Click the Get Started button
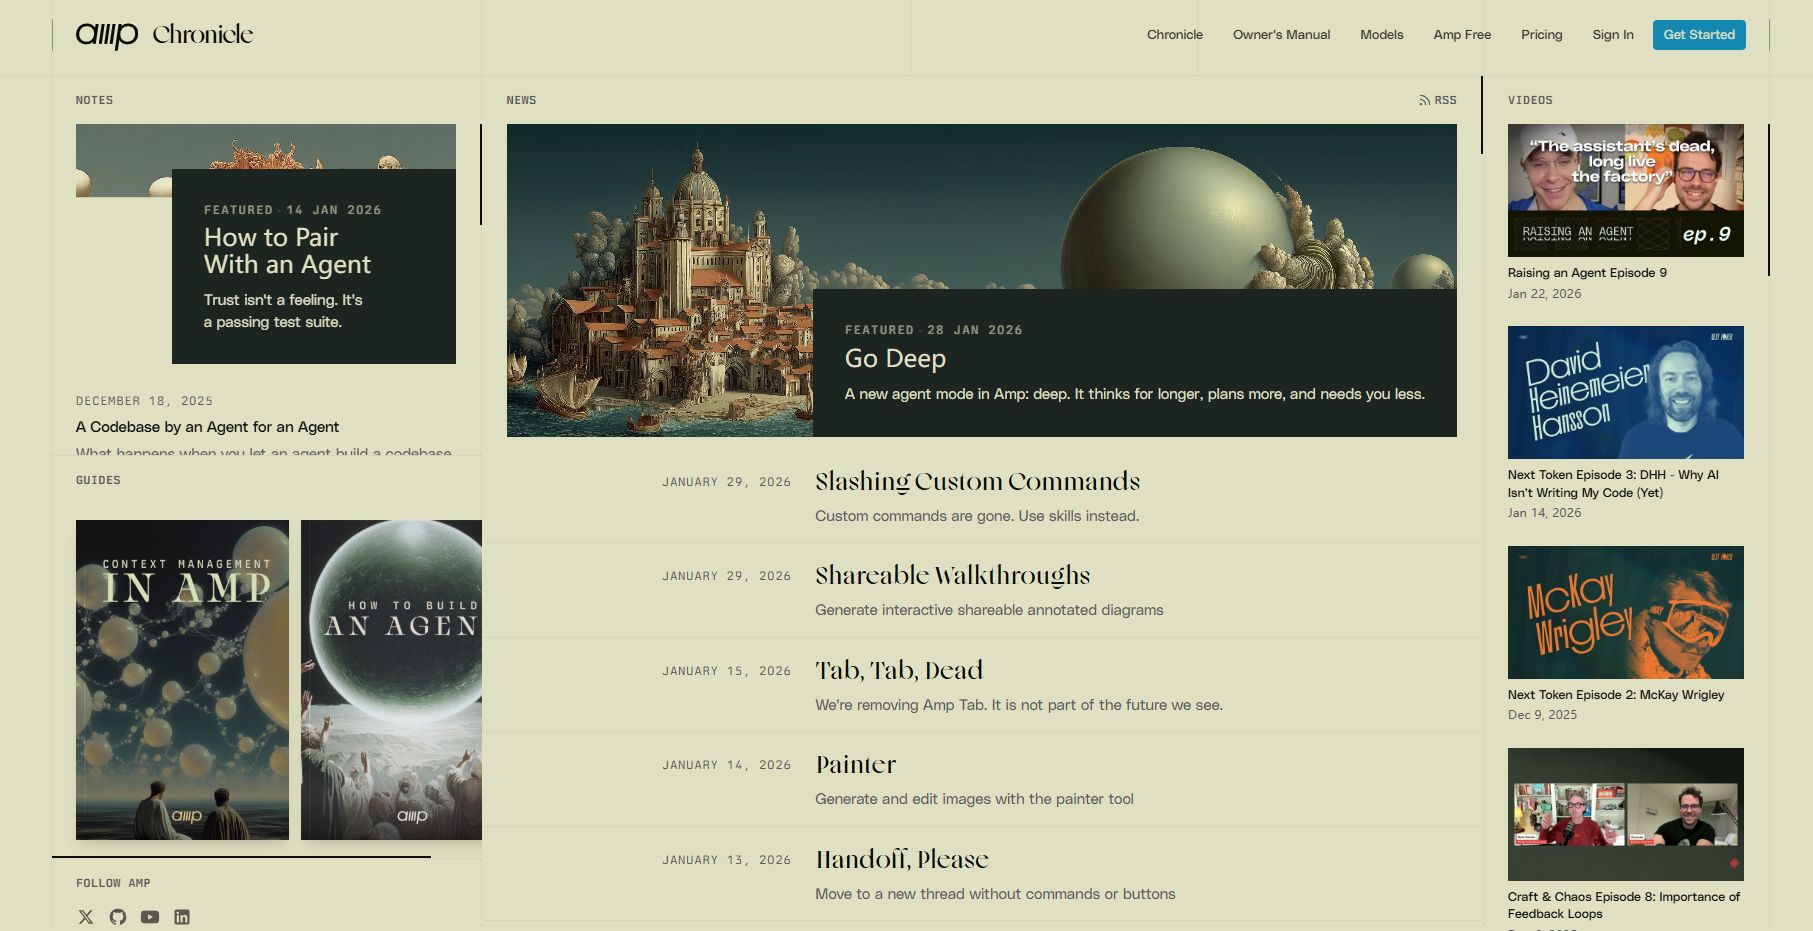This screenshot has width=1813, height=931. [1699, 35]
